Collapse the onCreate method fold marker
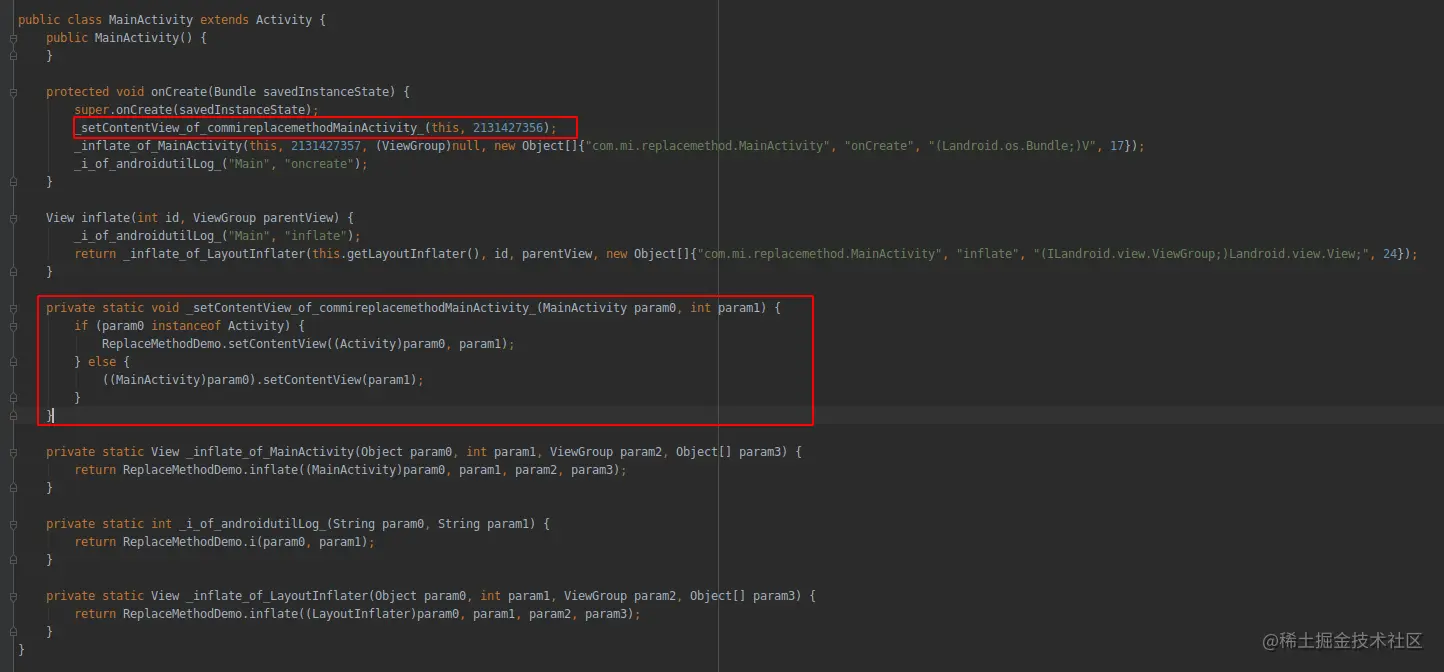Image resolution: width=1444 pixels, height=672 pixels. [14, 92]
